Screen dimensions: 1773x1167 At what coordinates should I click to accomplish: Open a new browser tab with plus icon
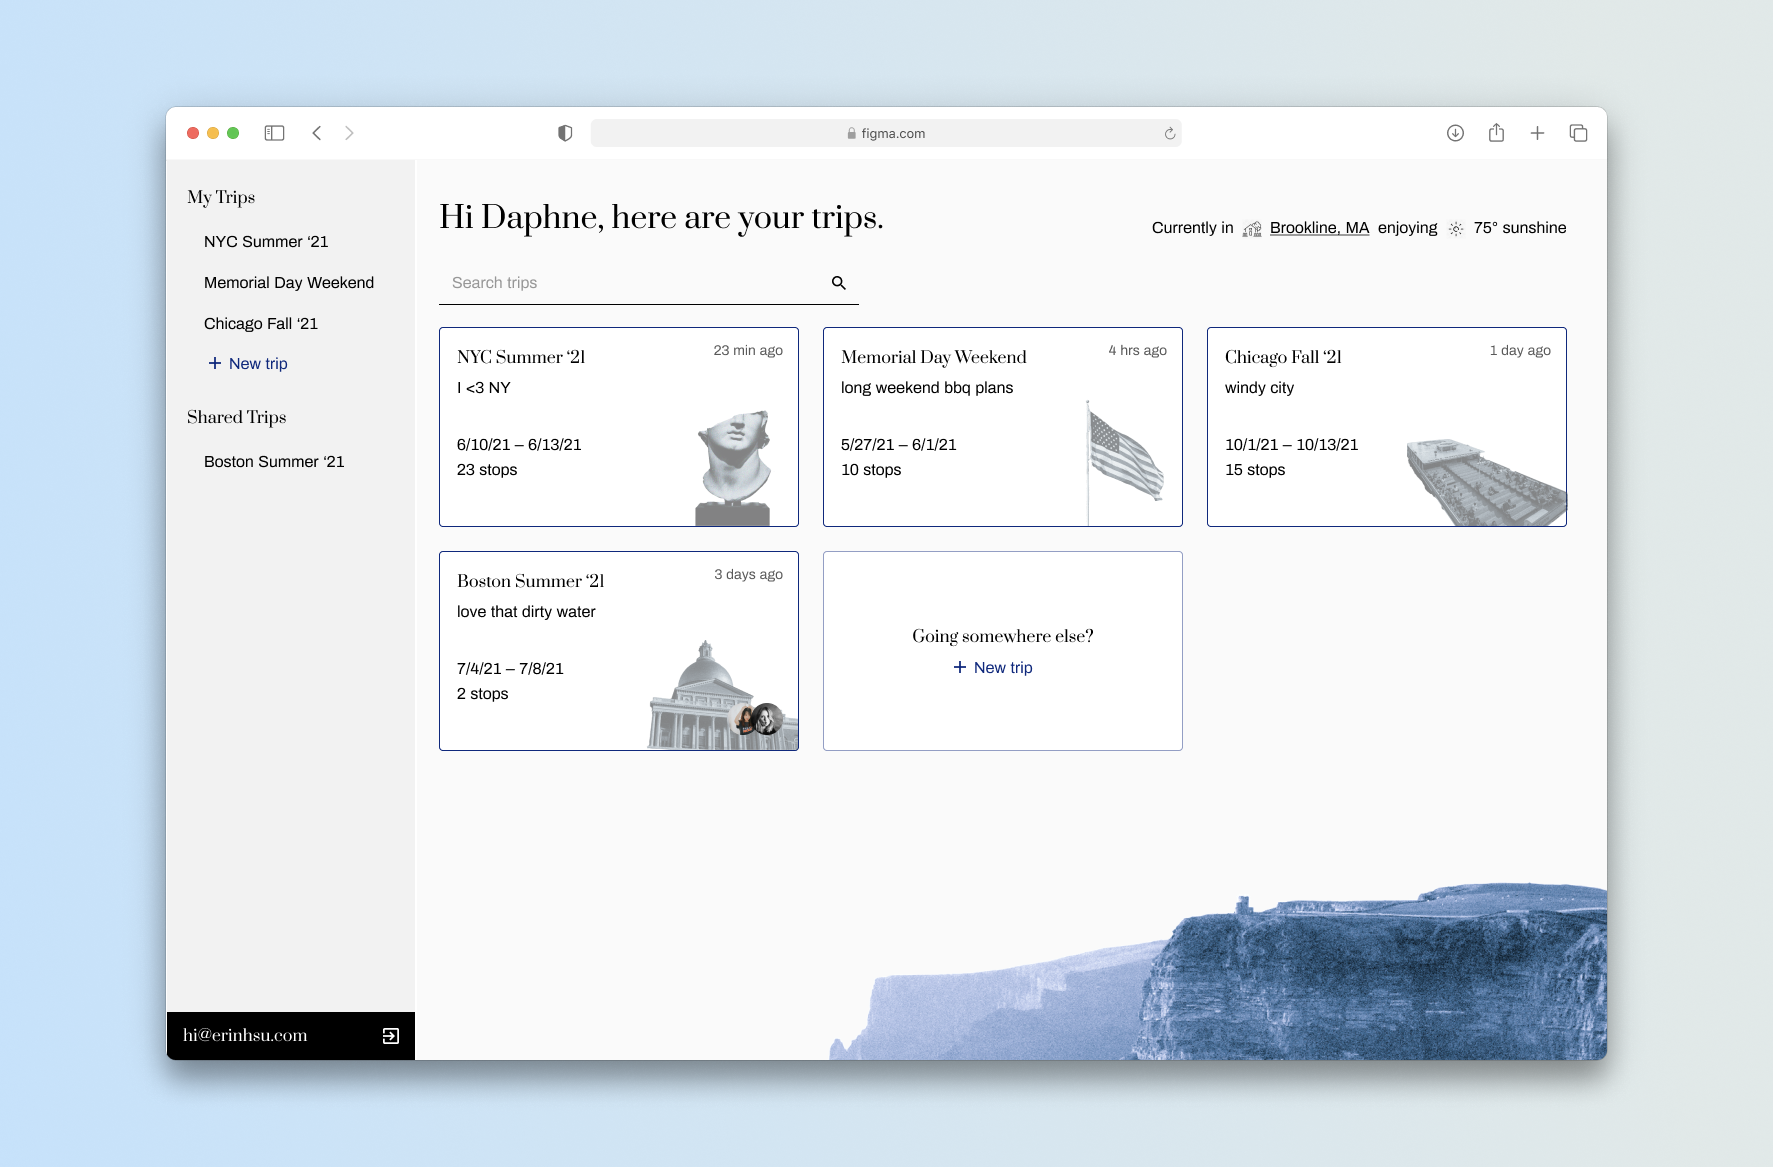(1537, 133)
